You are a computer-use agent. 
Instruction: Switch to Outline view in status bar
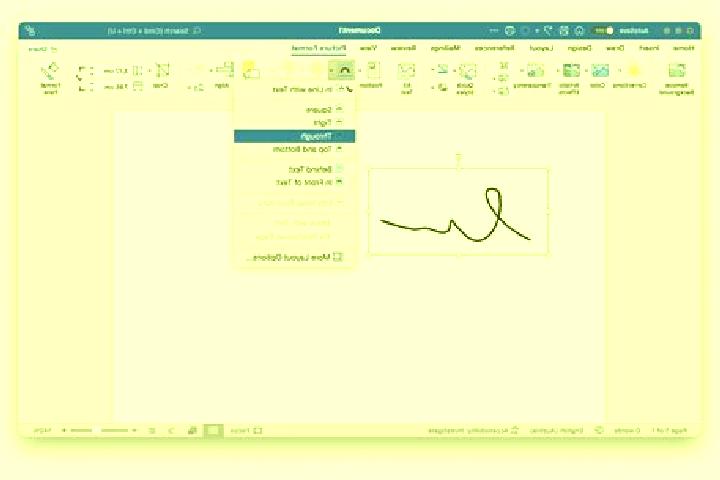pos(171,430)
